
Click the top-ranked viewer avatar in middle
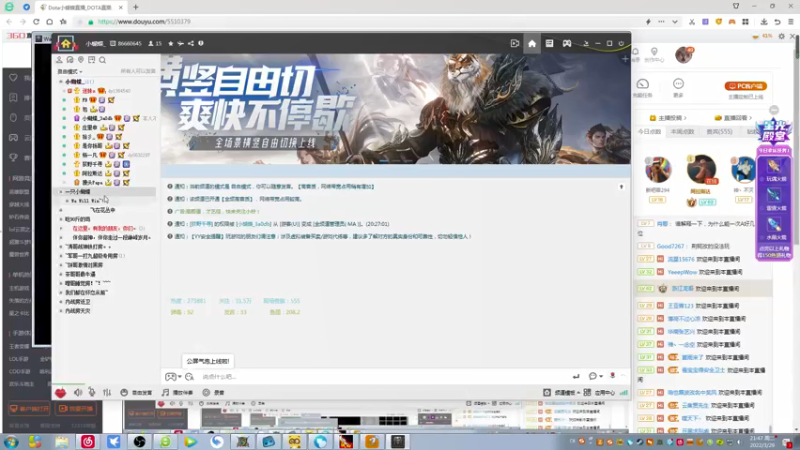click(x=701, y=168)
